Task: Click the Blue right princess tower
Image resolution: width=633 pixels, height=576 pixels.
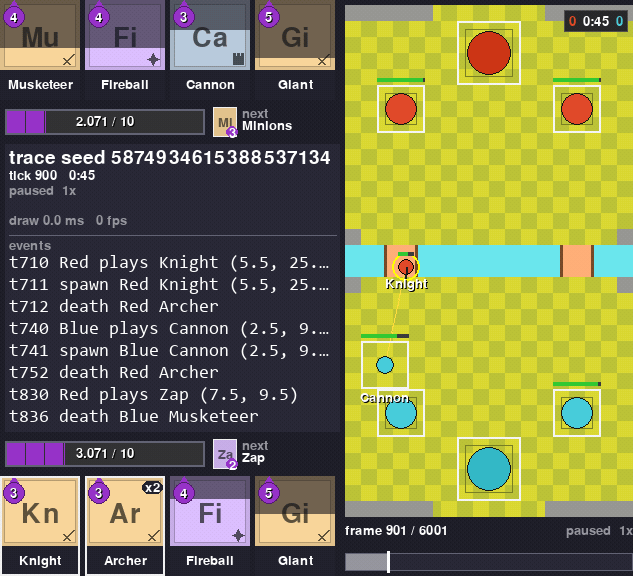Action: point(577,413)
